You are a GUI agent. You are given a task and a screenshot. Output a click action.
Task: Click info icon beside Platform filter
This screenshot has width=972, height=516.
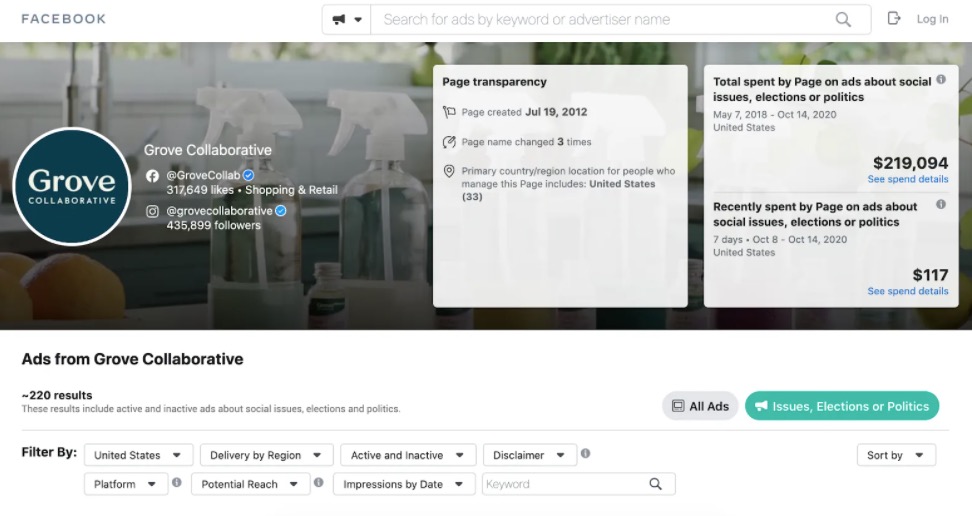177,482
